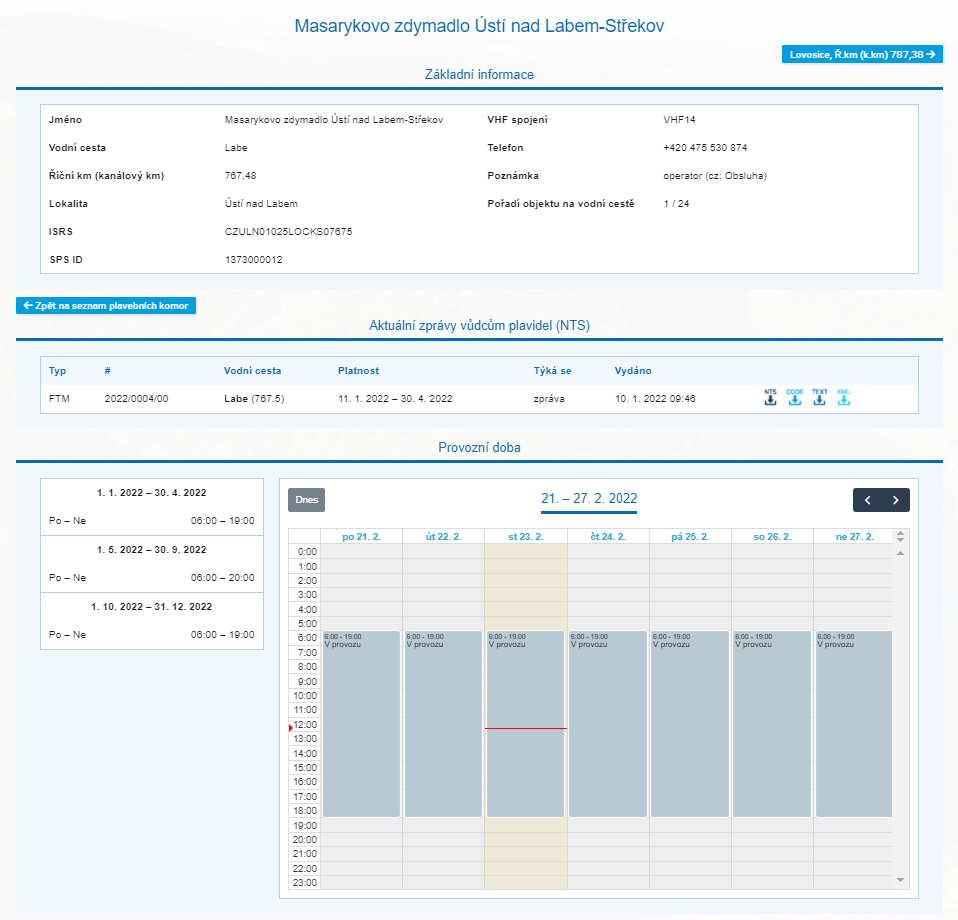Download the NTS format message
This screenshot has width=958, height=920.
click(x=770, y=398)
